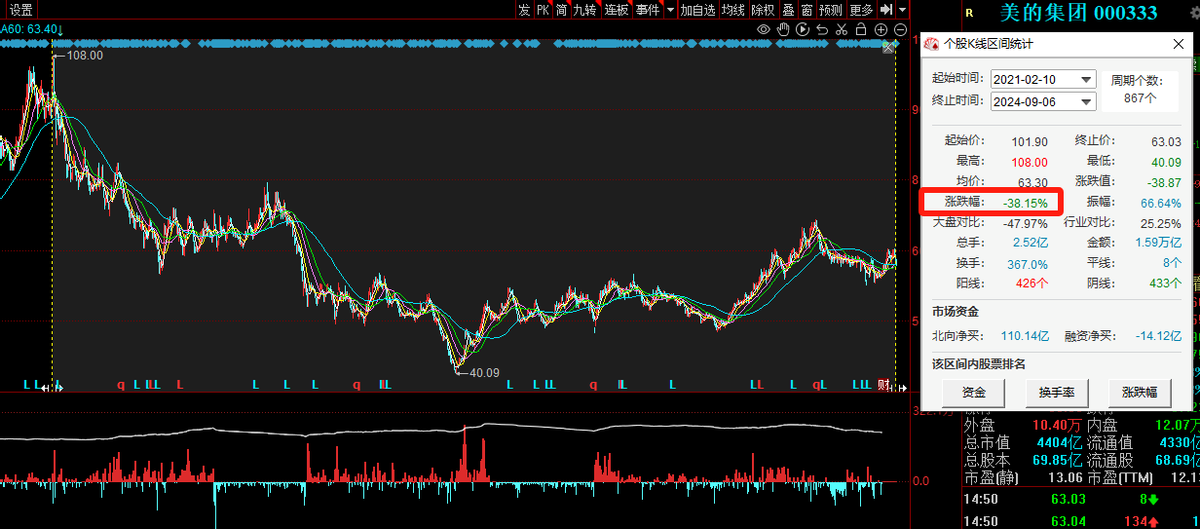Click the replay playback icon

[x=803, y=29]
